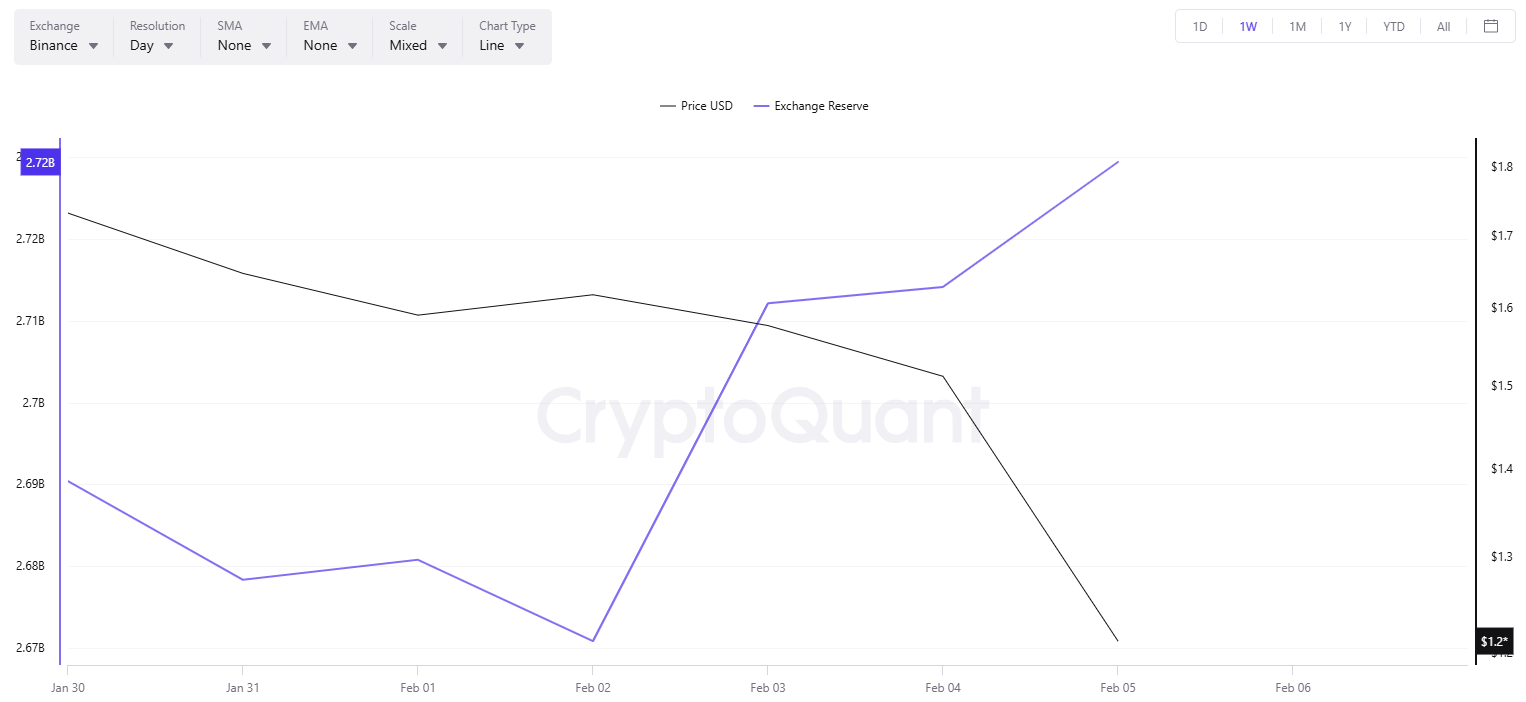Click the SMA dropdown chevron arrow
Screen dimensions: 1526x702
coord(266,45)
